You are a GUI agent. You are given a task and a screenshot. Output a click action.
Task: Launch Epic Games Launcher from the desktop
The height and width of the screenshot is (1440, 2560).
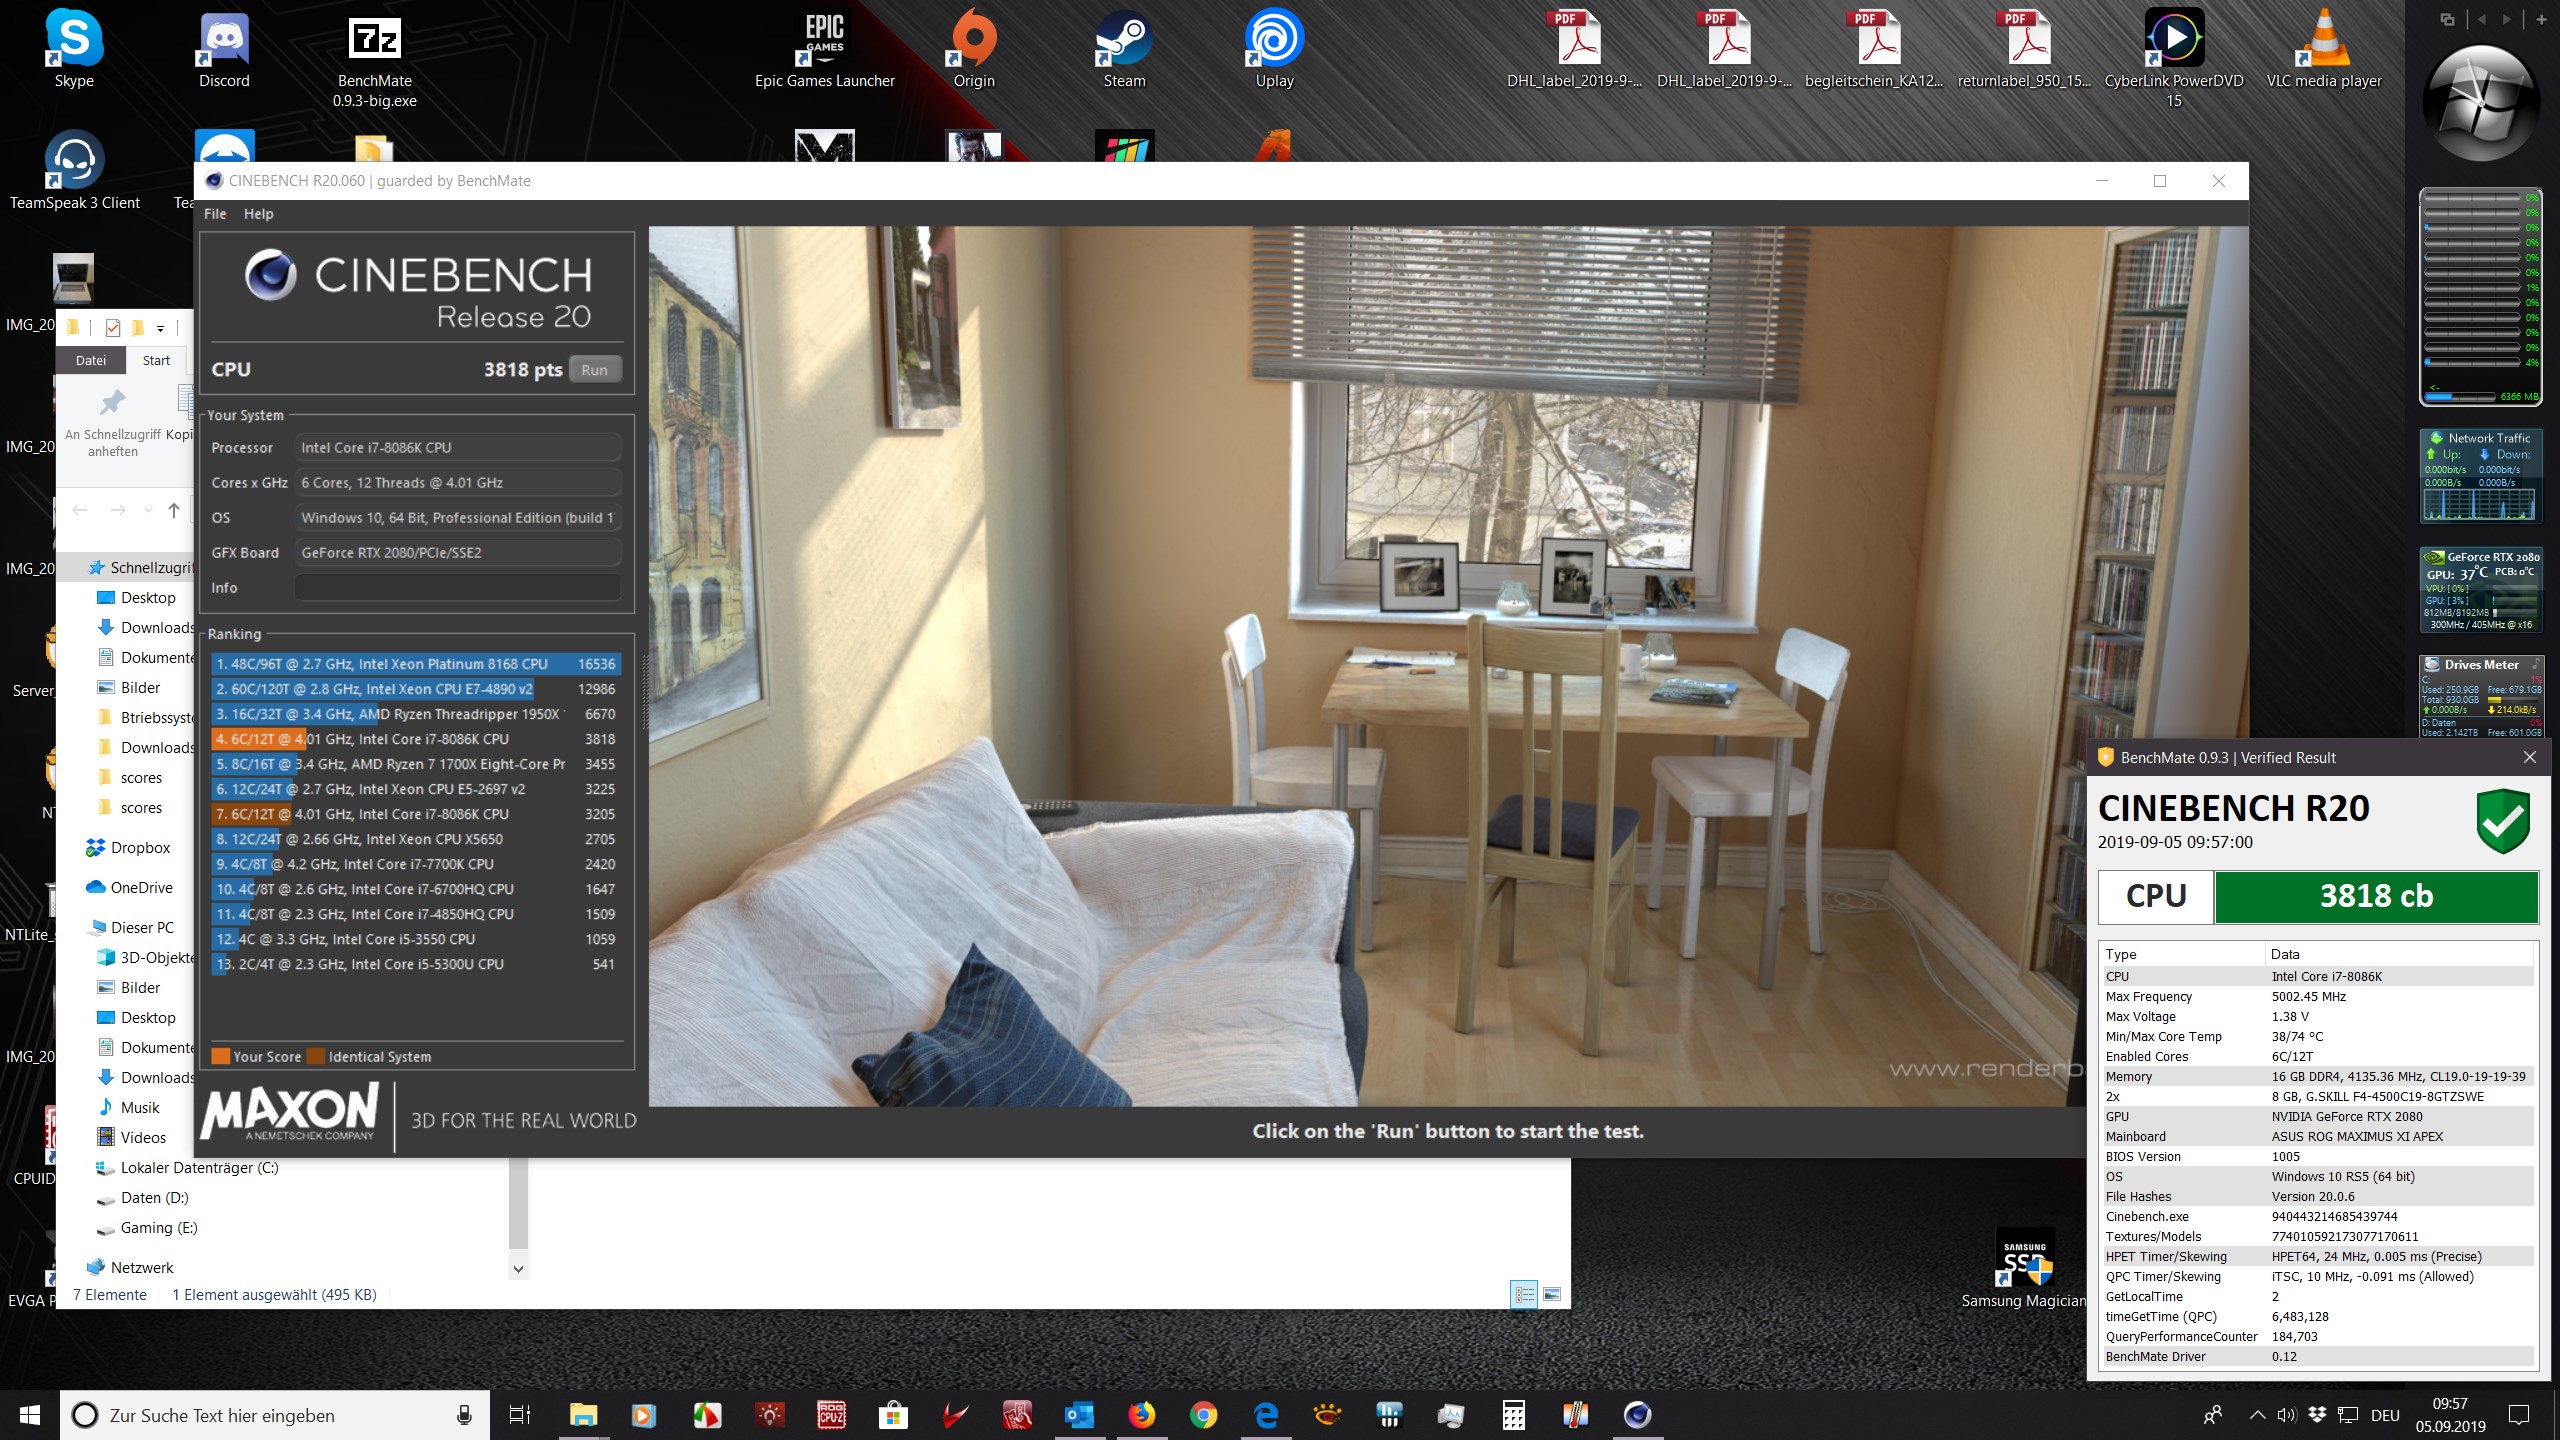[x=824, y=50]
